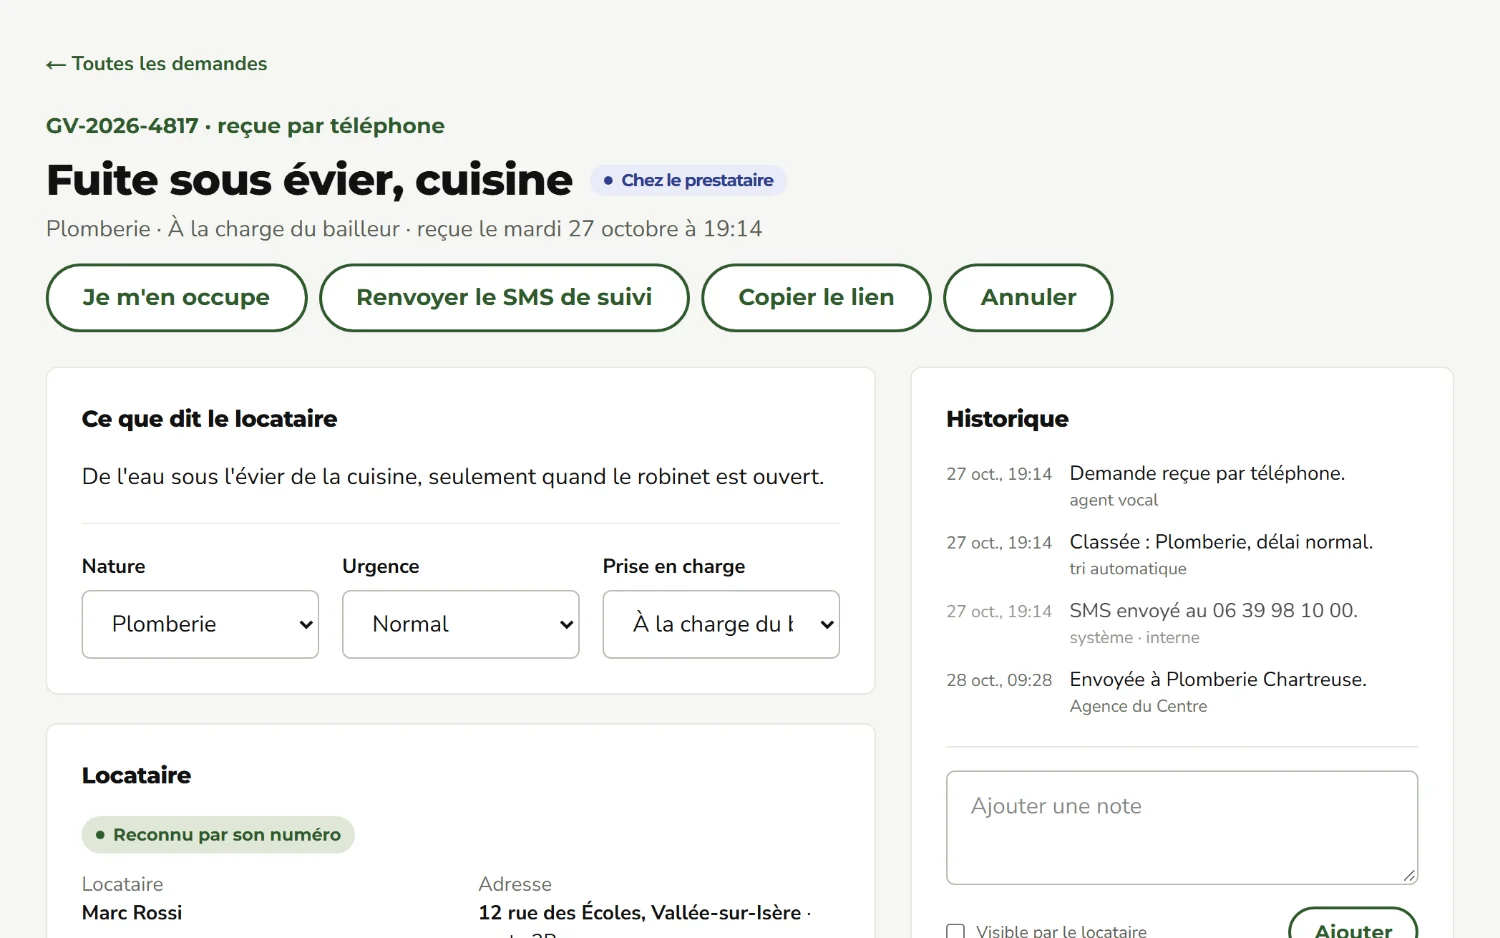Click the Je m'en occupe button
This screenshot has height=938, width=1500.
point(176,298)
